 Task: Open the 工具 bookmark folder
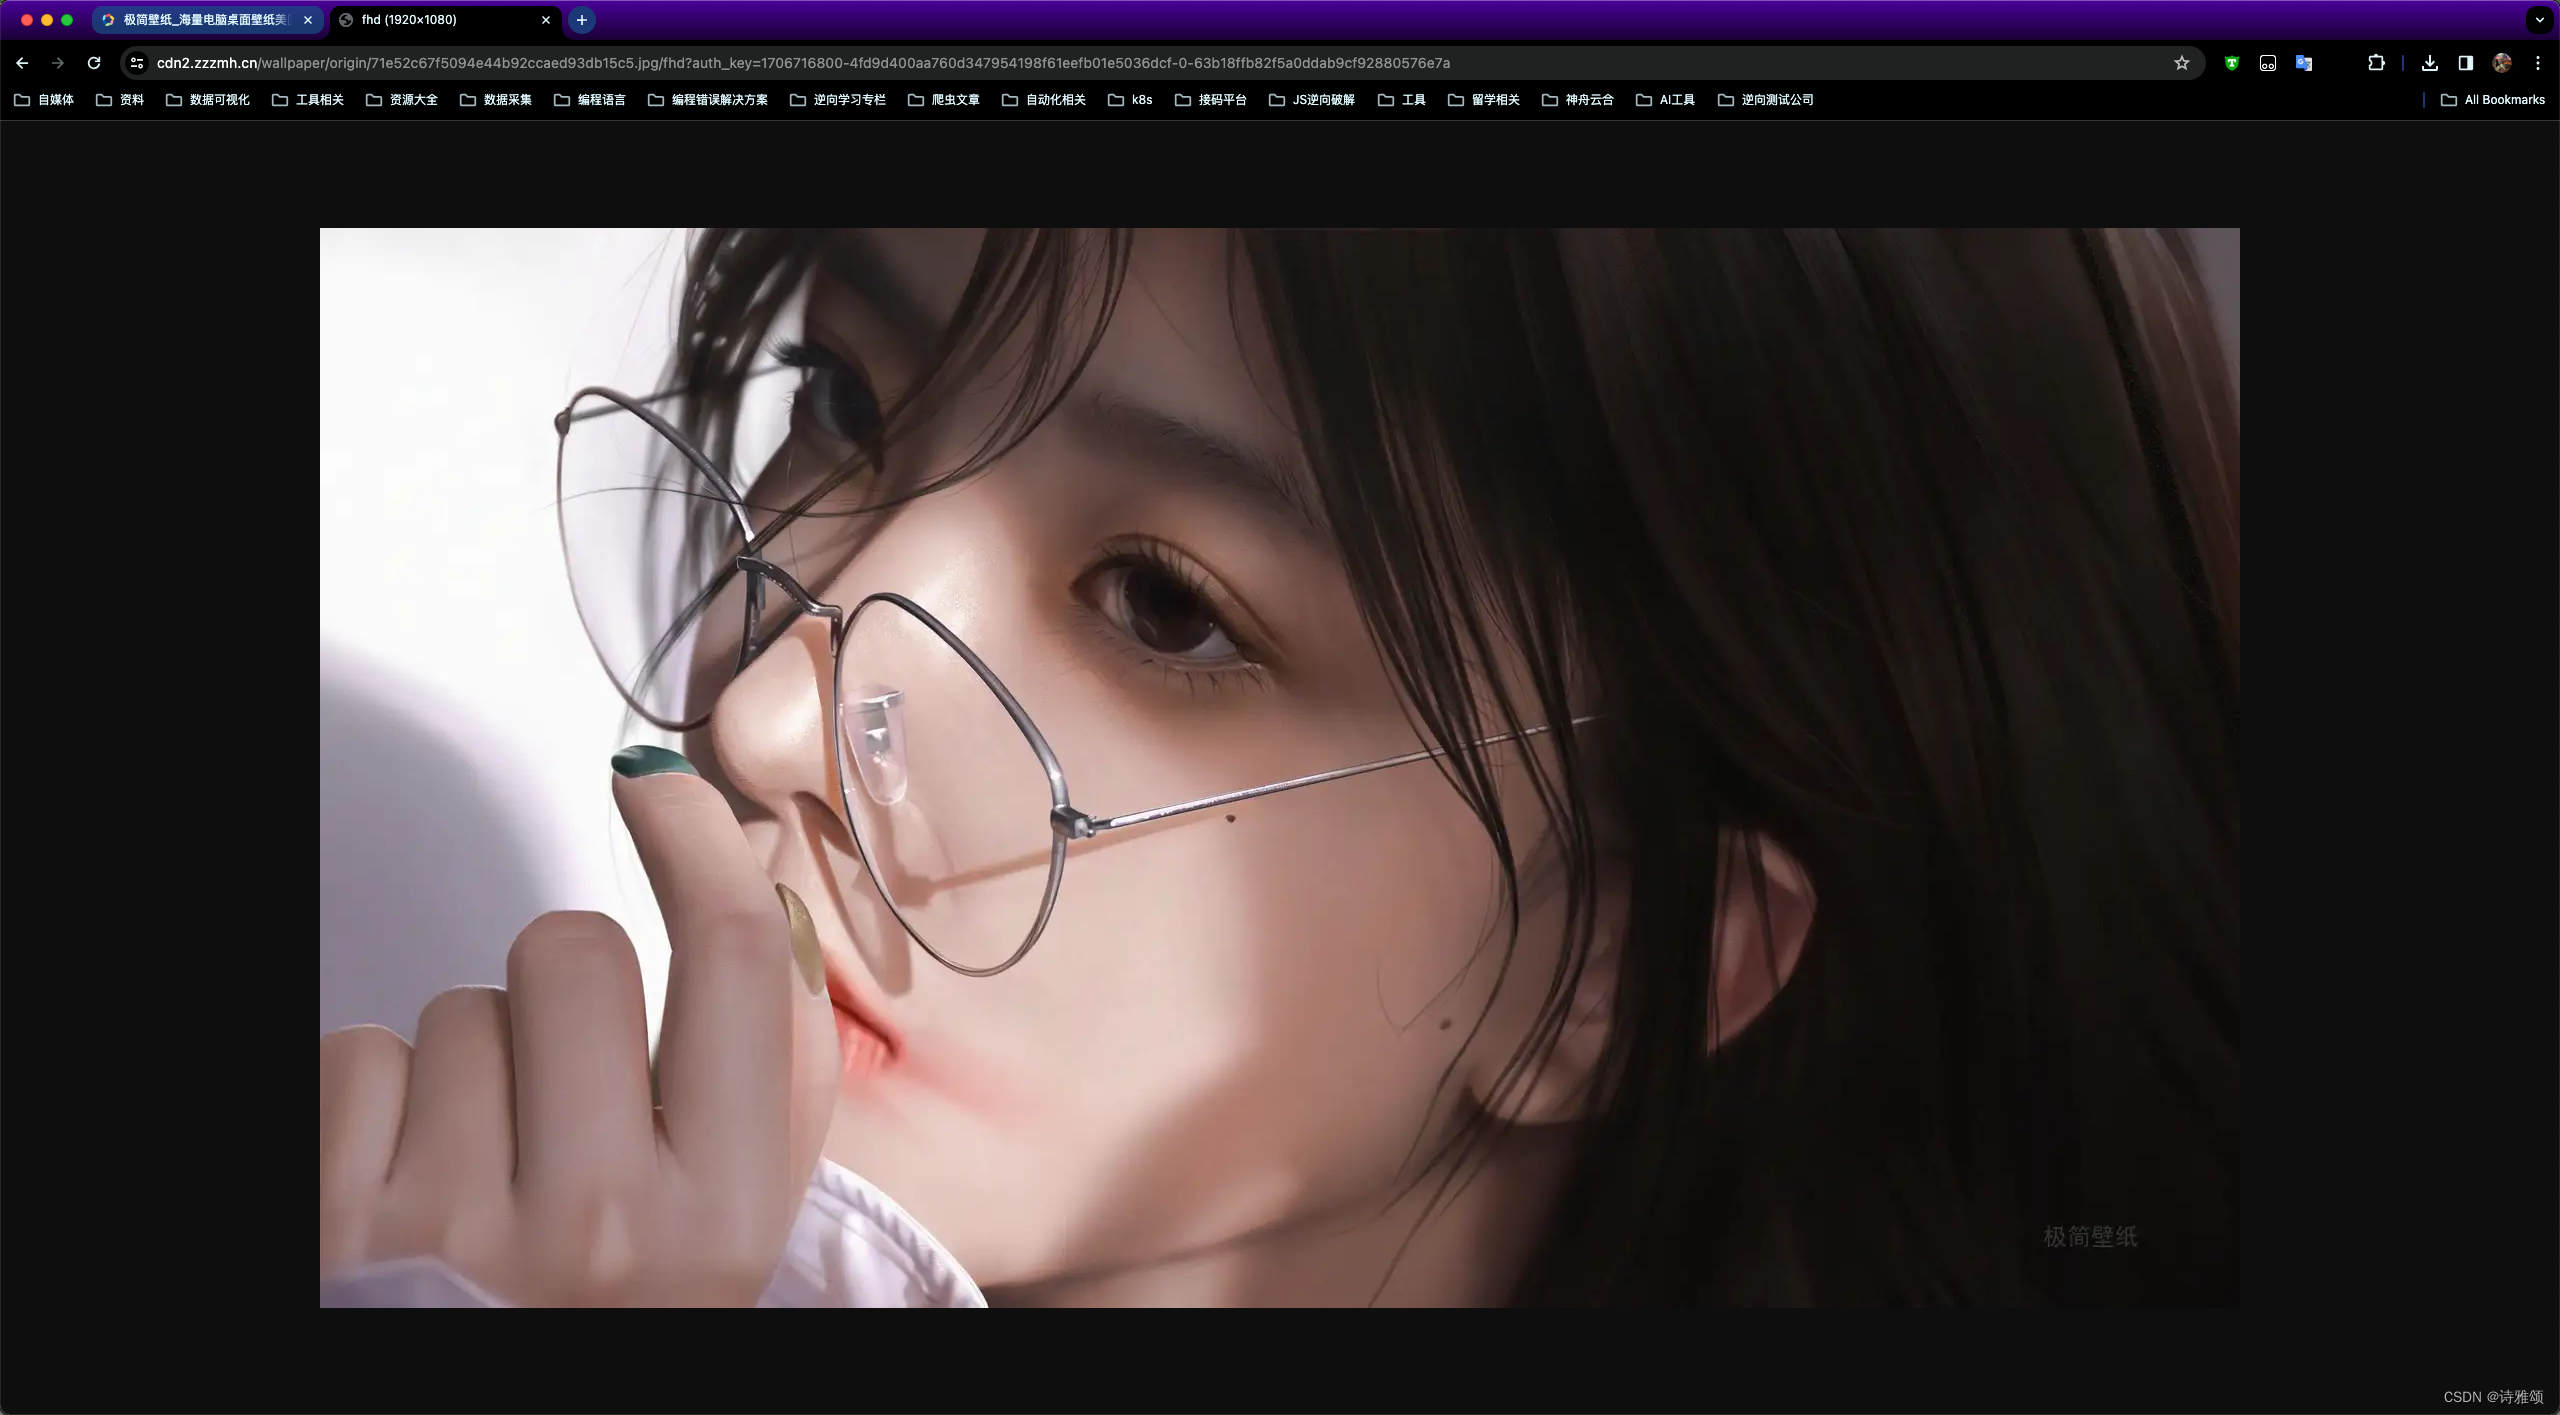[1402, 100]
